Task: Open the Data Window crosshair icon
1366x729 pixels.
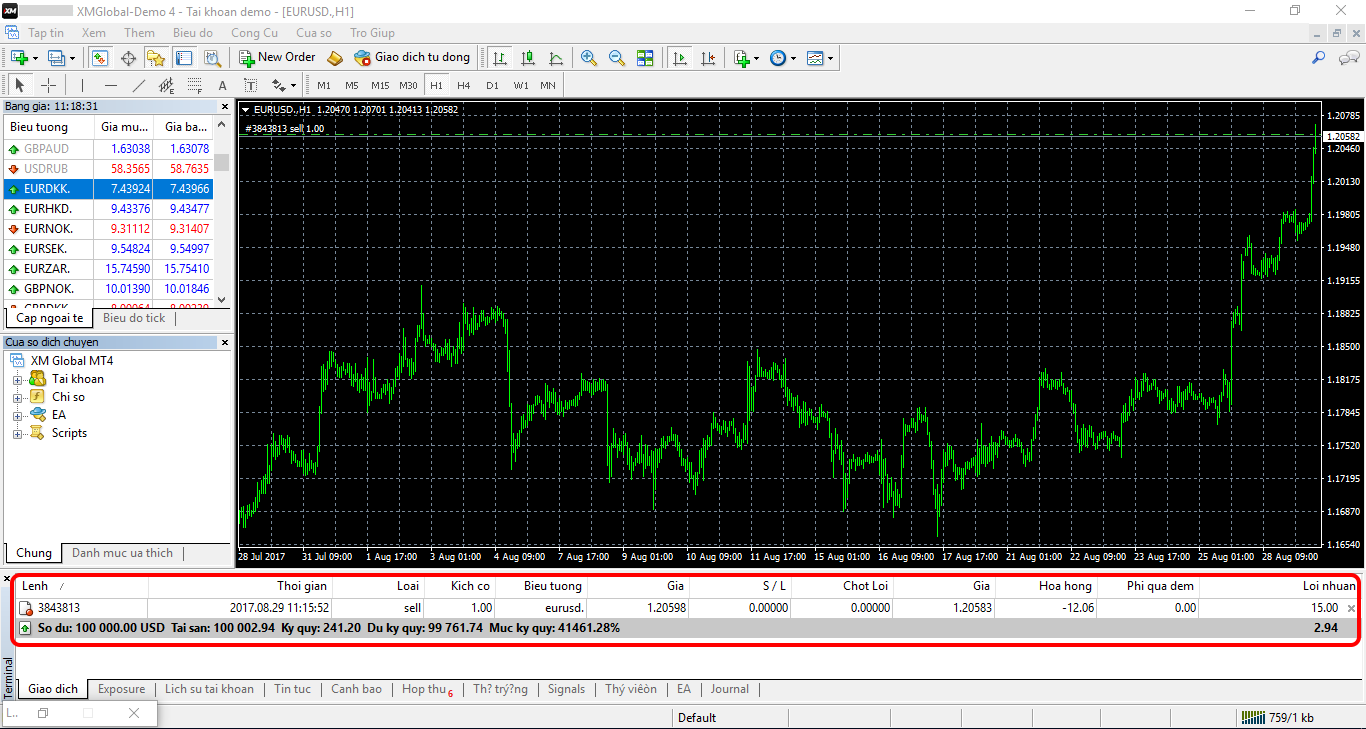Action: pyautogui.click(x=128, y=58)
